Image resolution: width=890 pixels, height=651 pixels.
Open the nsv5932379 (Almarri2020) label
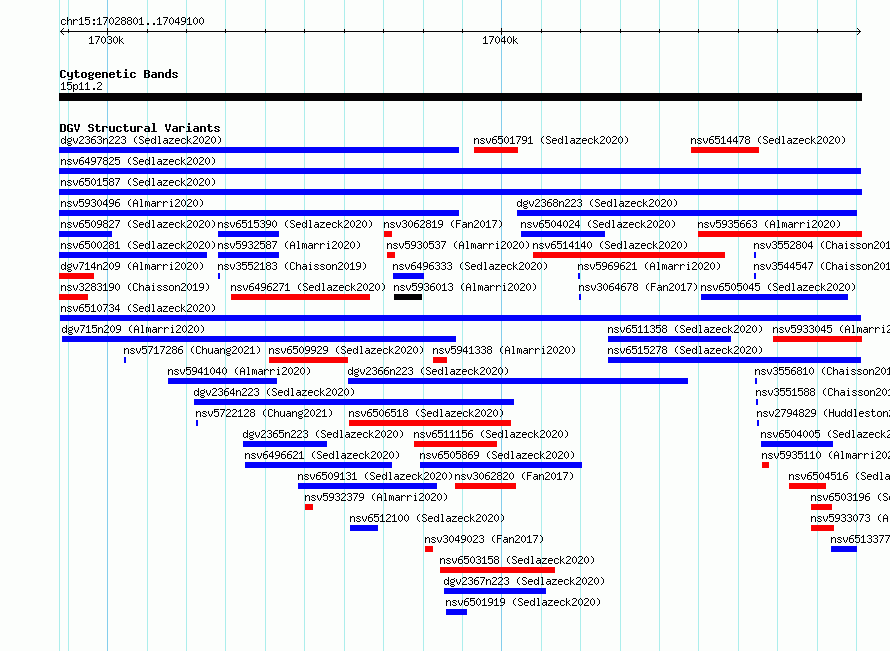(376, 497)
